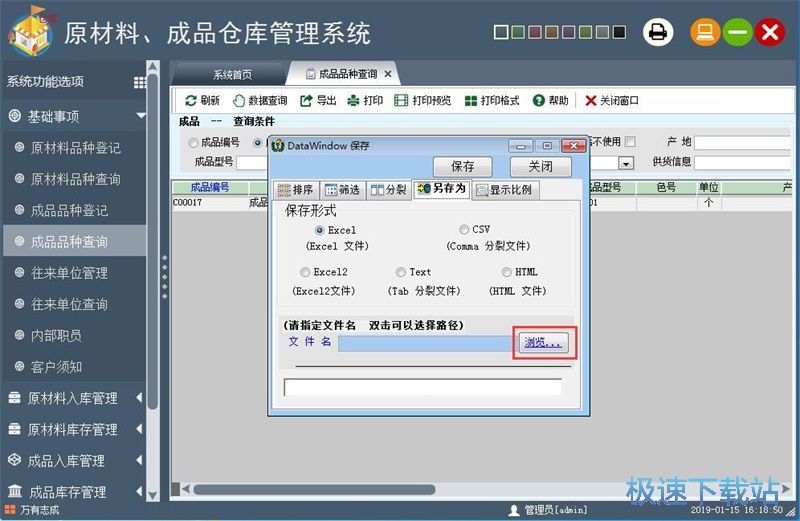Open 客户须知 in the sidebar
This screenshot has width=800, height=521.
tap(56, 366)
